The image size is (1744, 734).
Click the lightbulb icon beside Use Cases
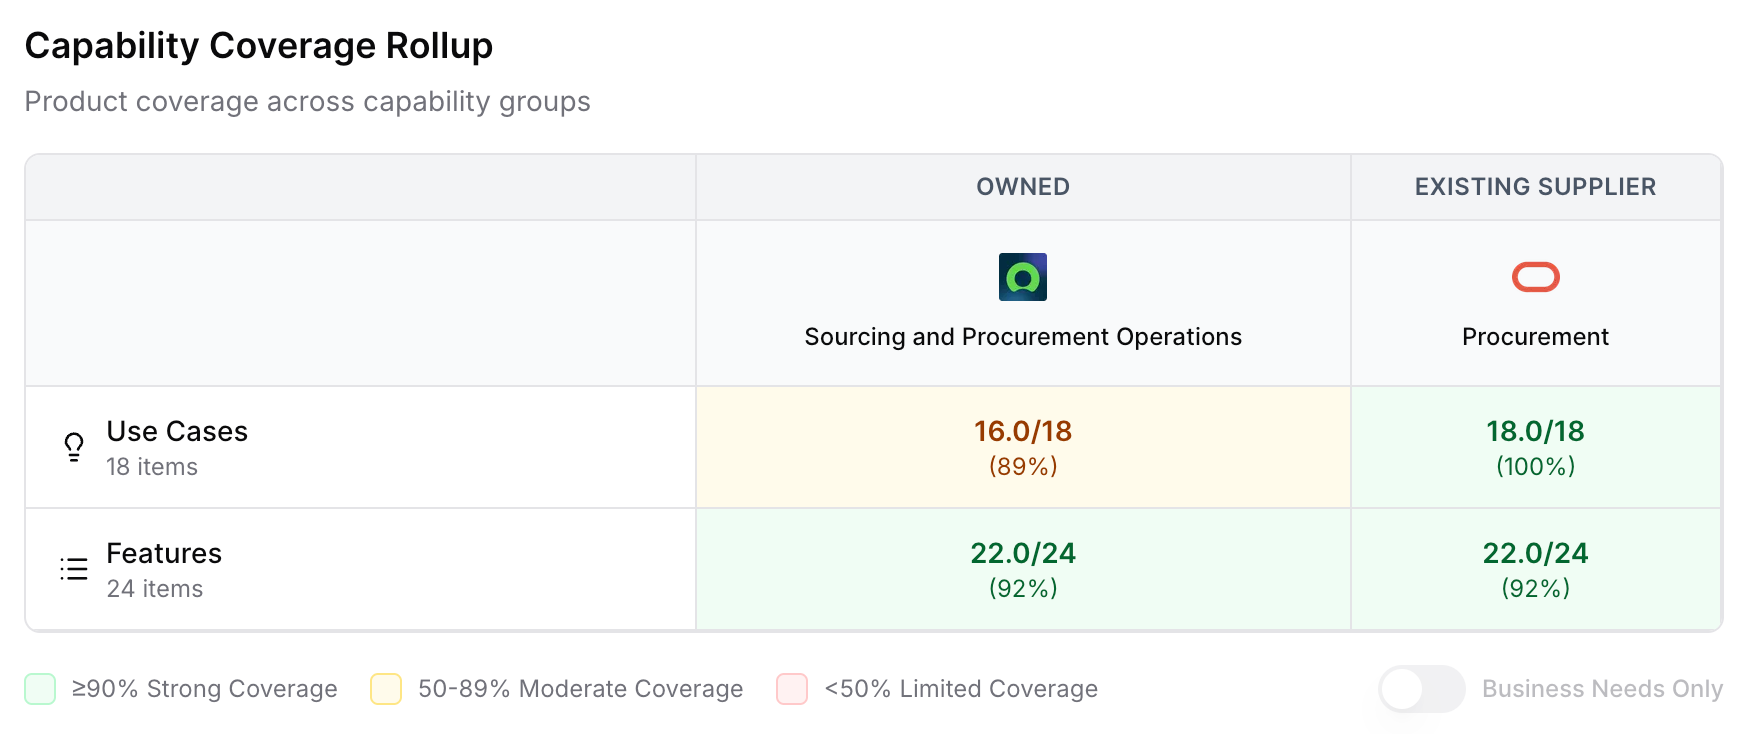(x=74, y=447)
